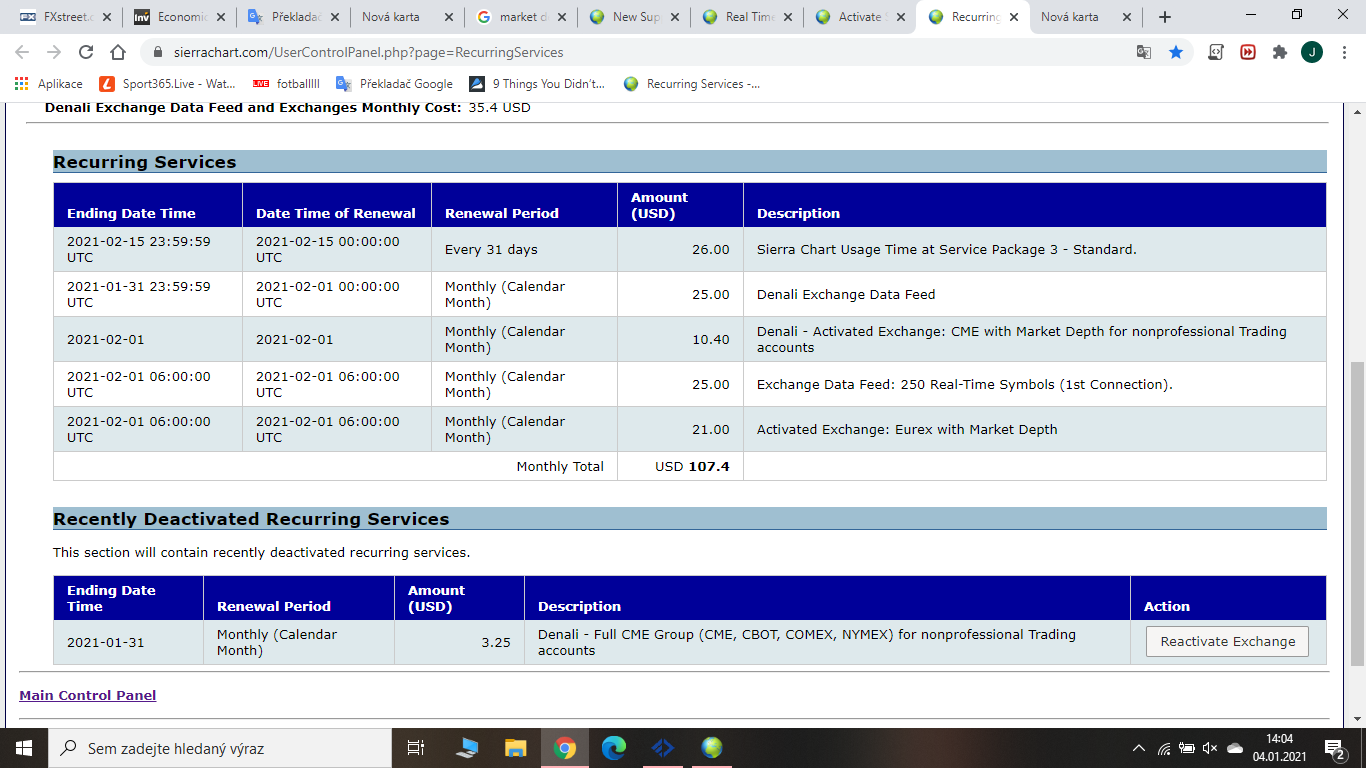Open the Chrome extensions puzzle icon
The height and width of the screenshot is (768, 1366).
pos(1280,52)
